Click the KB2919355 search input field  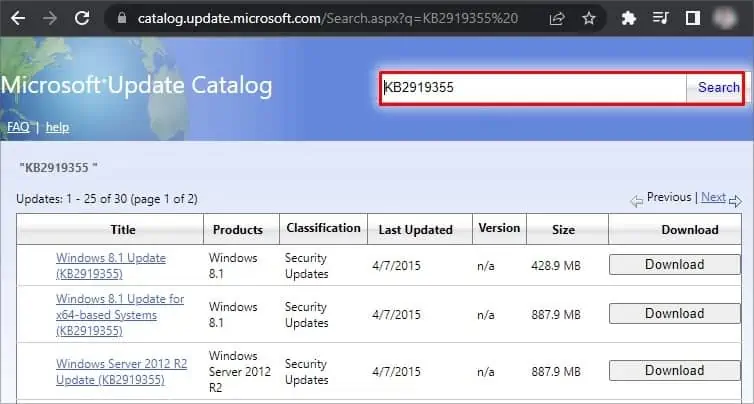coord(534,88)
